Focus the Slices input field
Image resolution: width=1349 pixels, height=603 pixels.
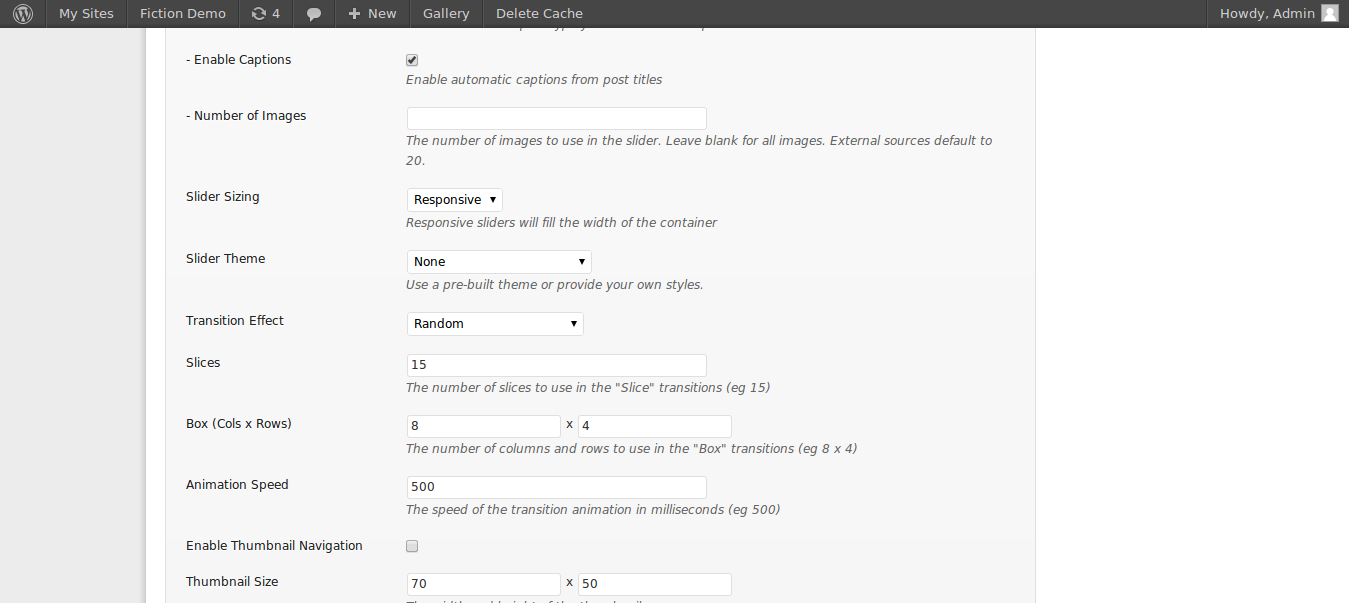(x=556, y=365)
